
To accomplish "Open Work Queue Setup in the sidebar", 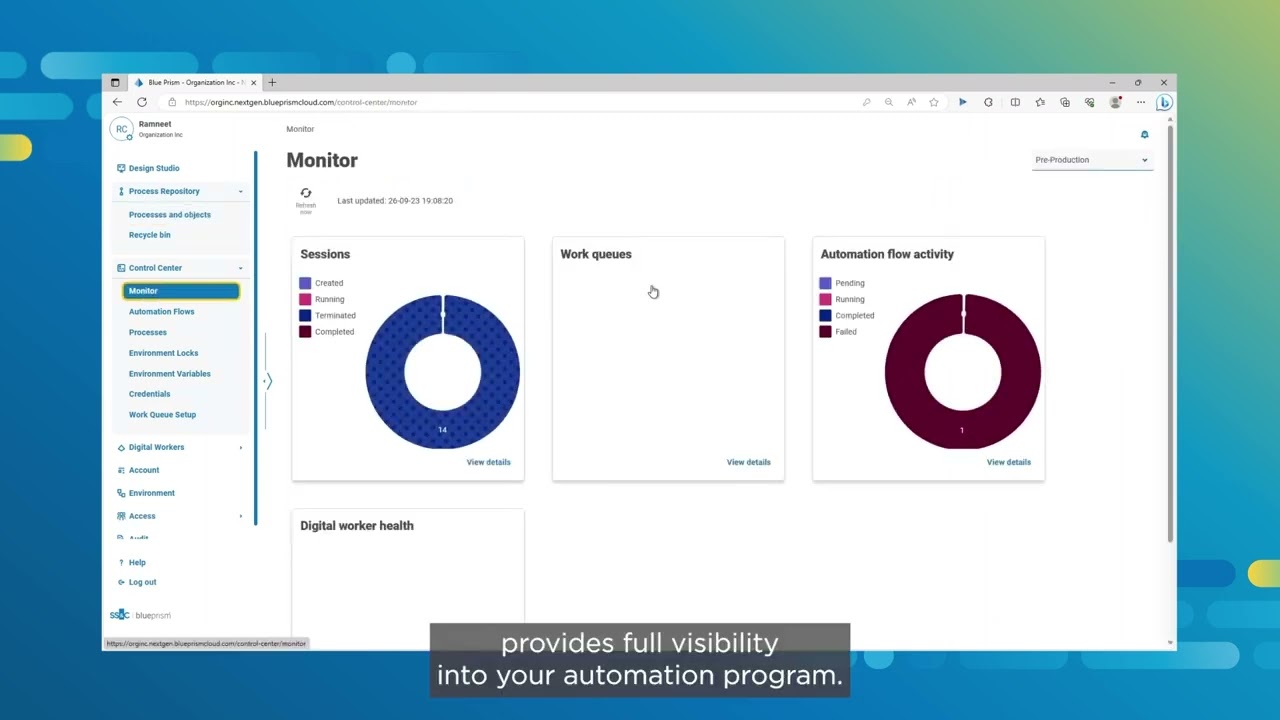I will [162, 415].
